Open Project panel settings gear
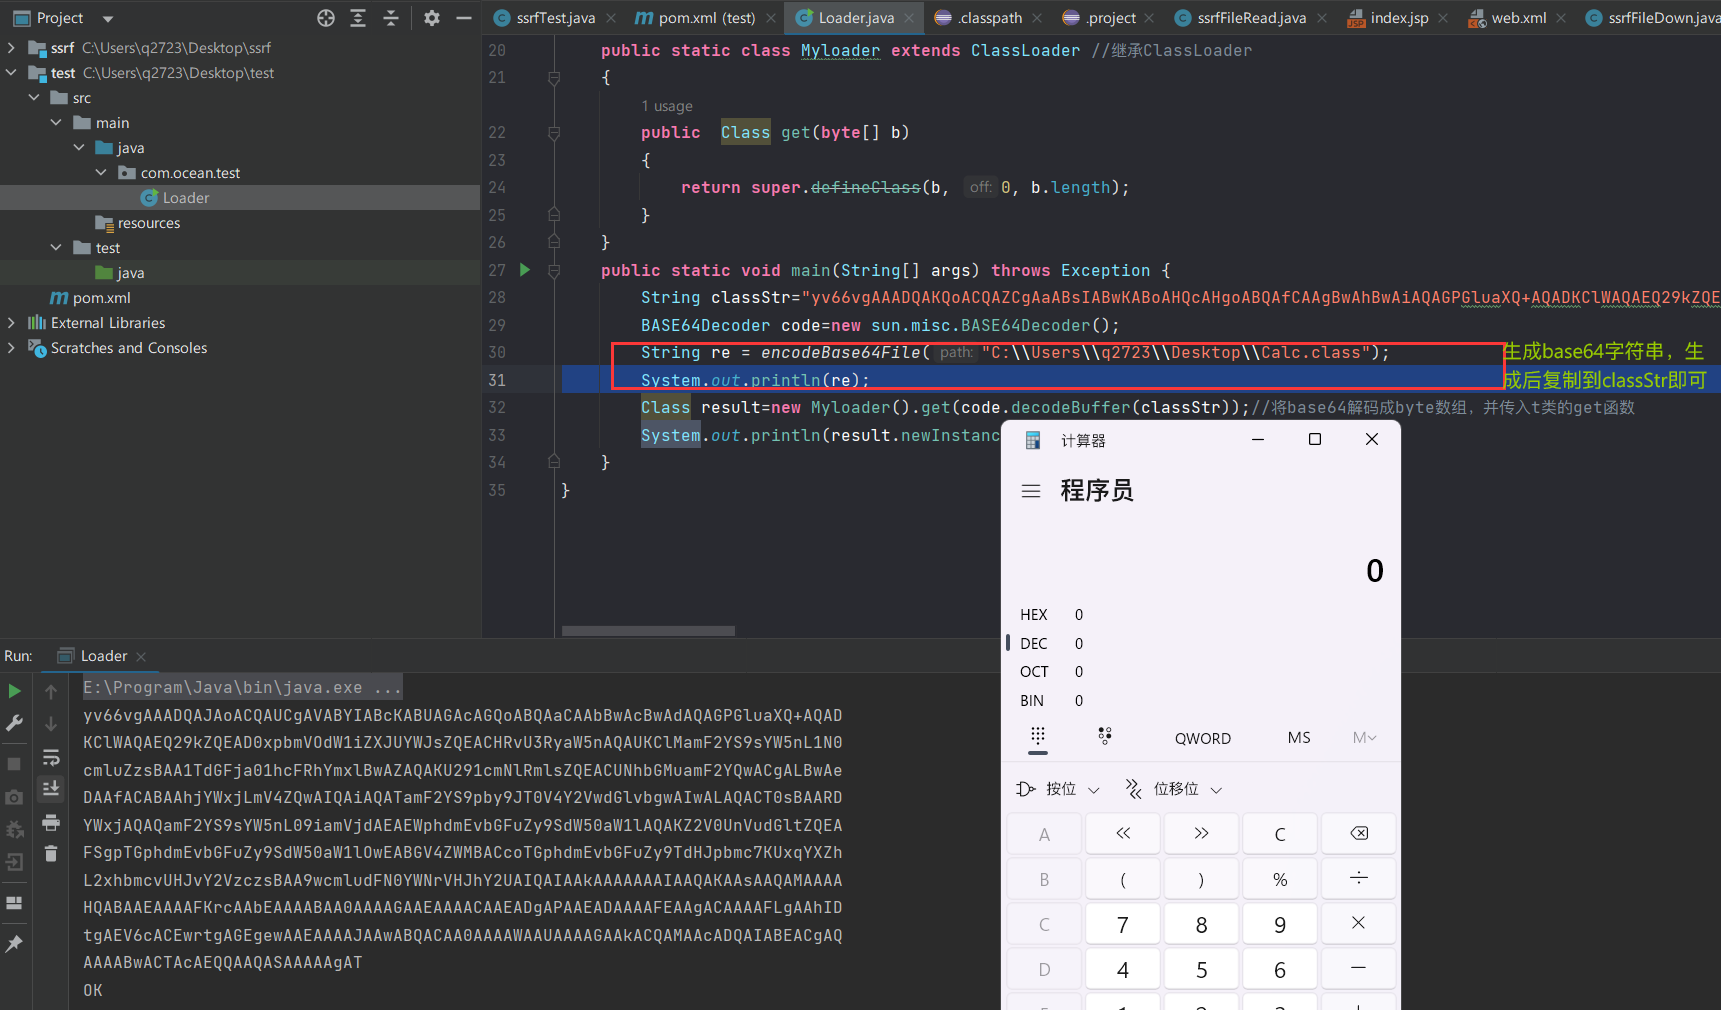 pyautogui.click(x=432, y=18)
